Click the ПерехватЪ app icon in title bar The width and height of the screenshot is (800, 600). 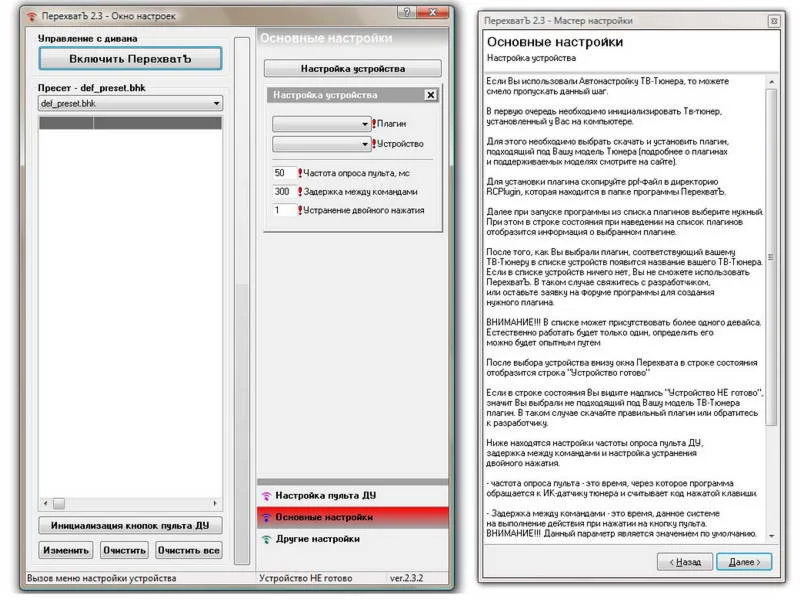(x=32, y=16)
